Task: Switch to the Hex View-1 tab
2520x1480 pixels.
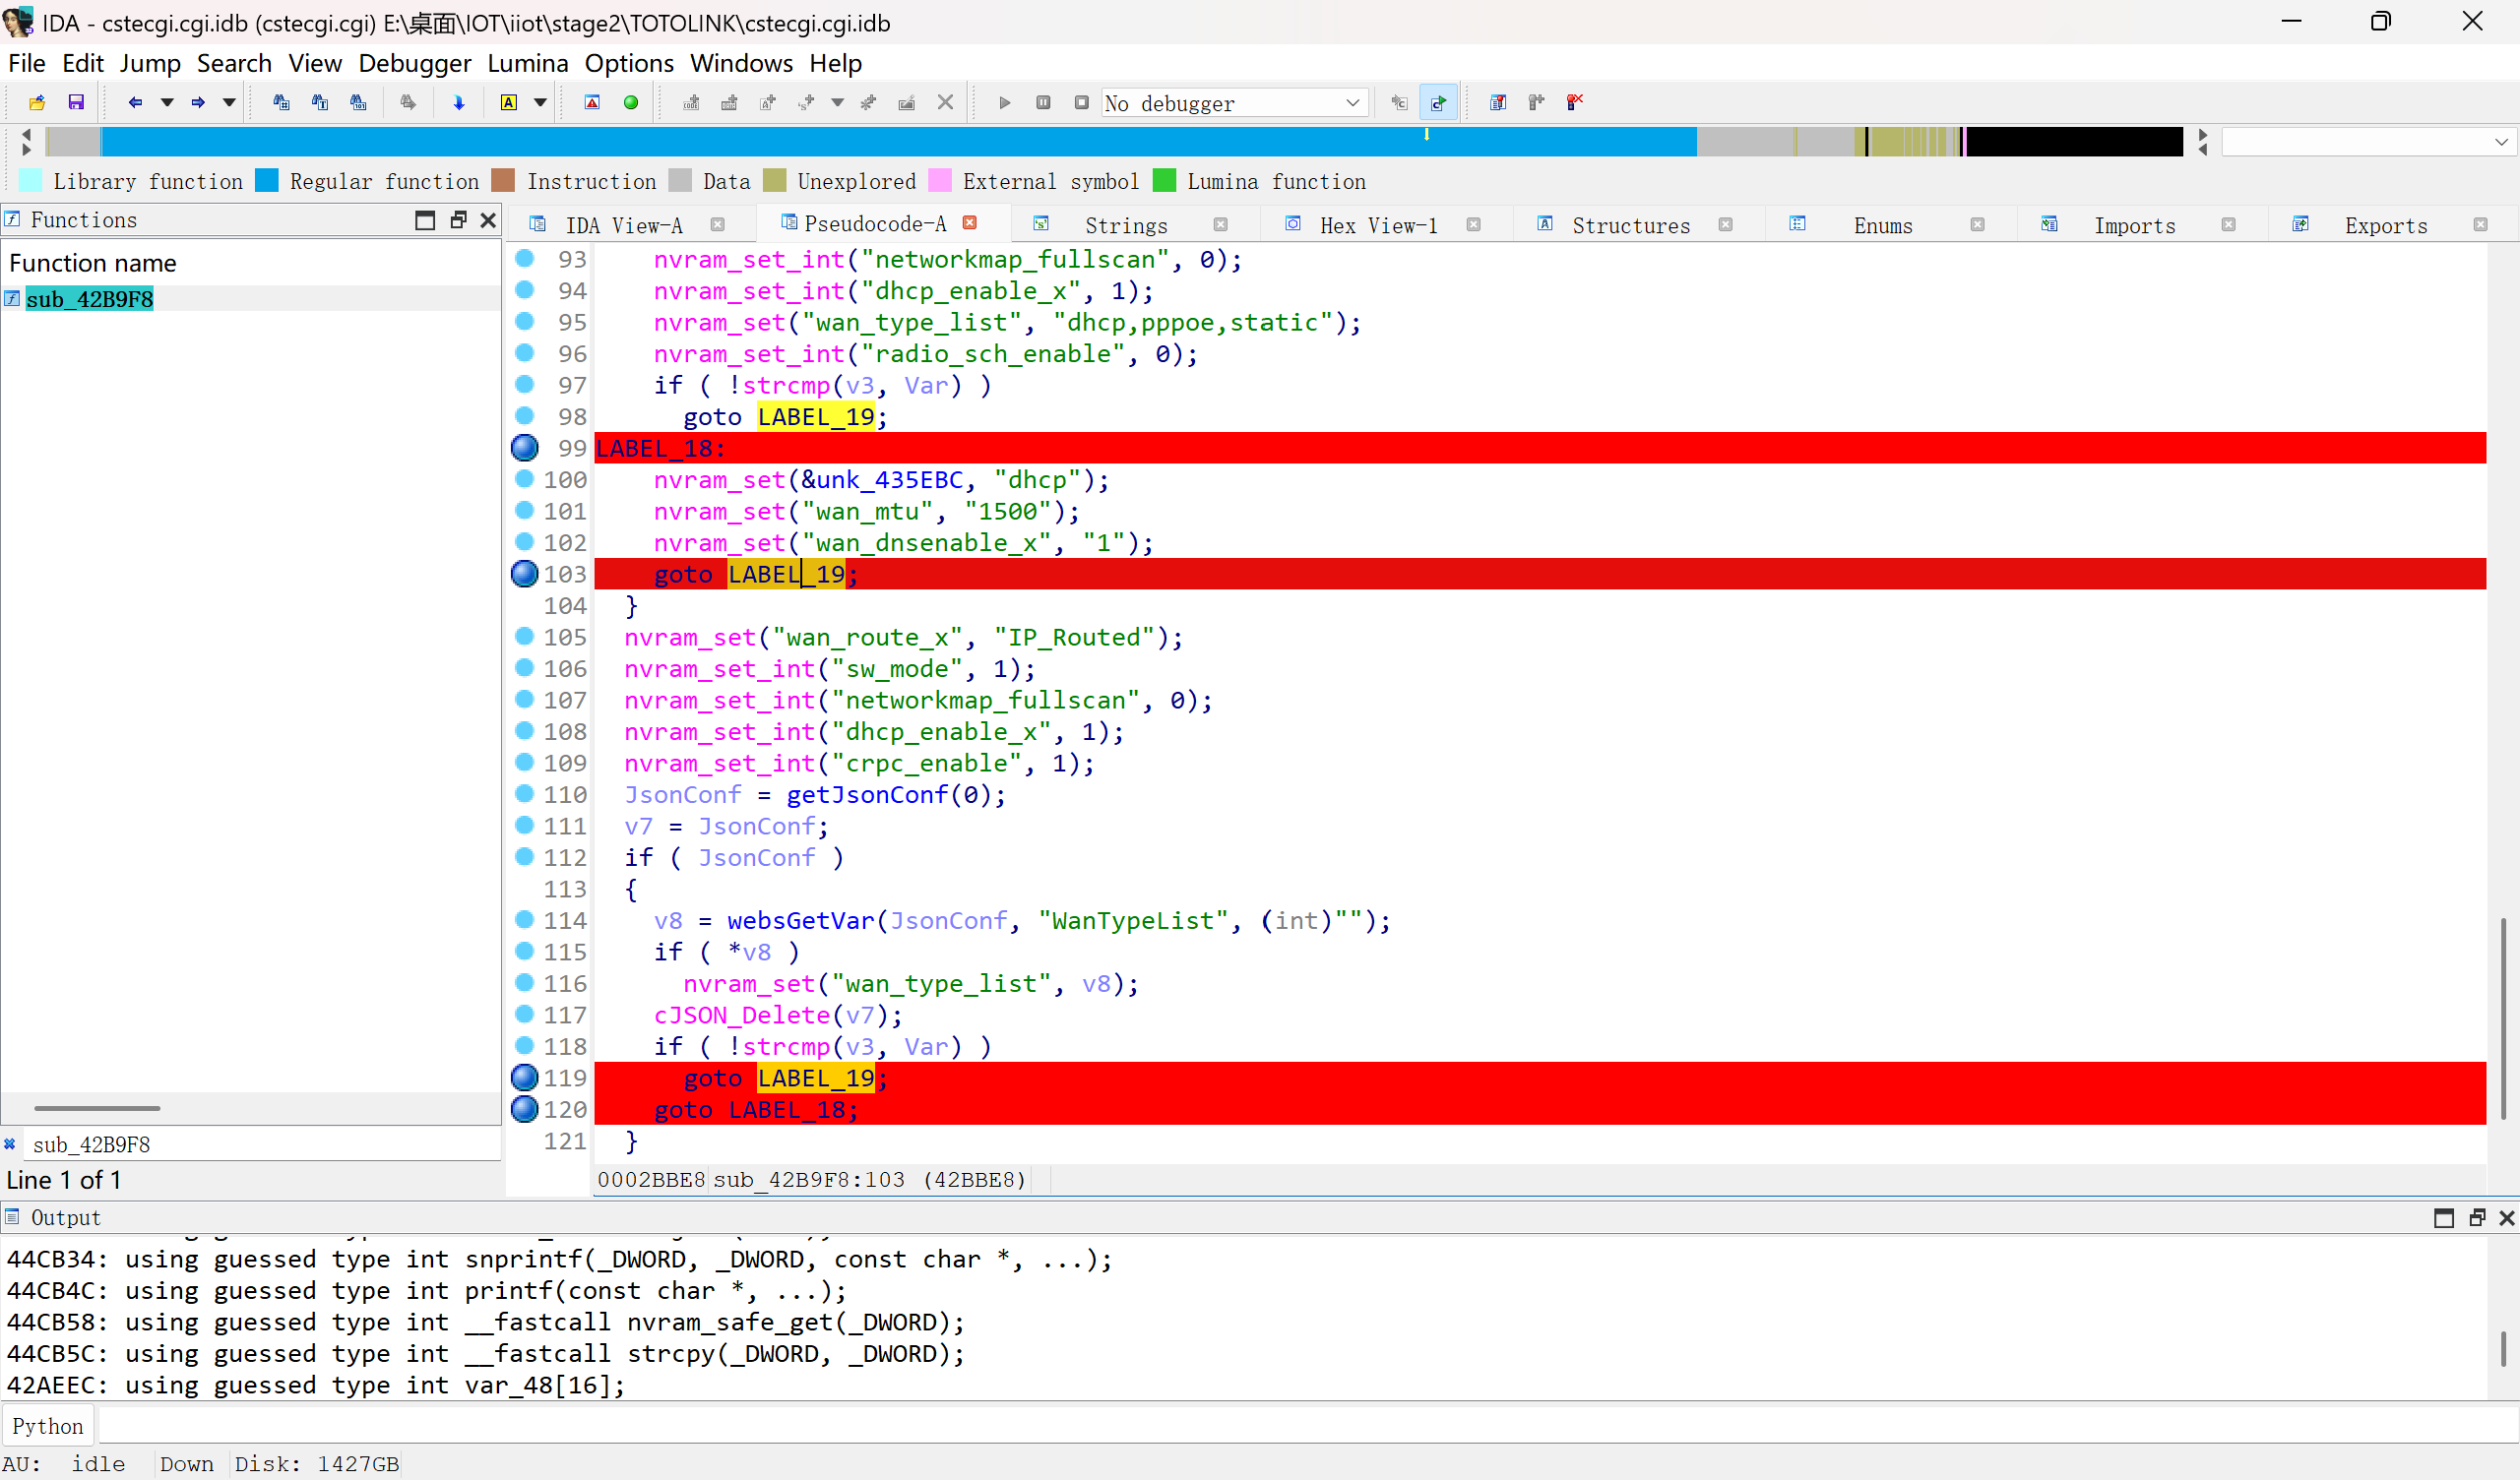Action: click(x=1378, y=225)
